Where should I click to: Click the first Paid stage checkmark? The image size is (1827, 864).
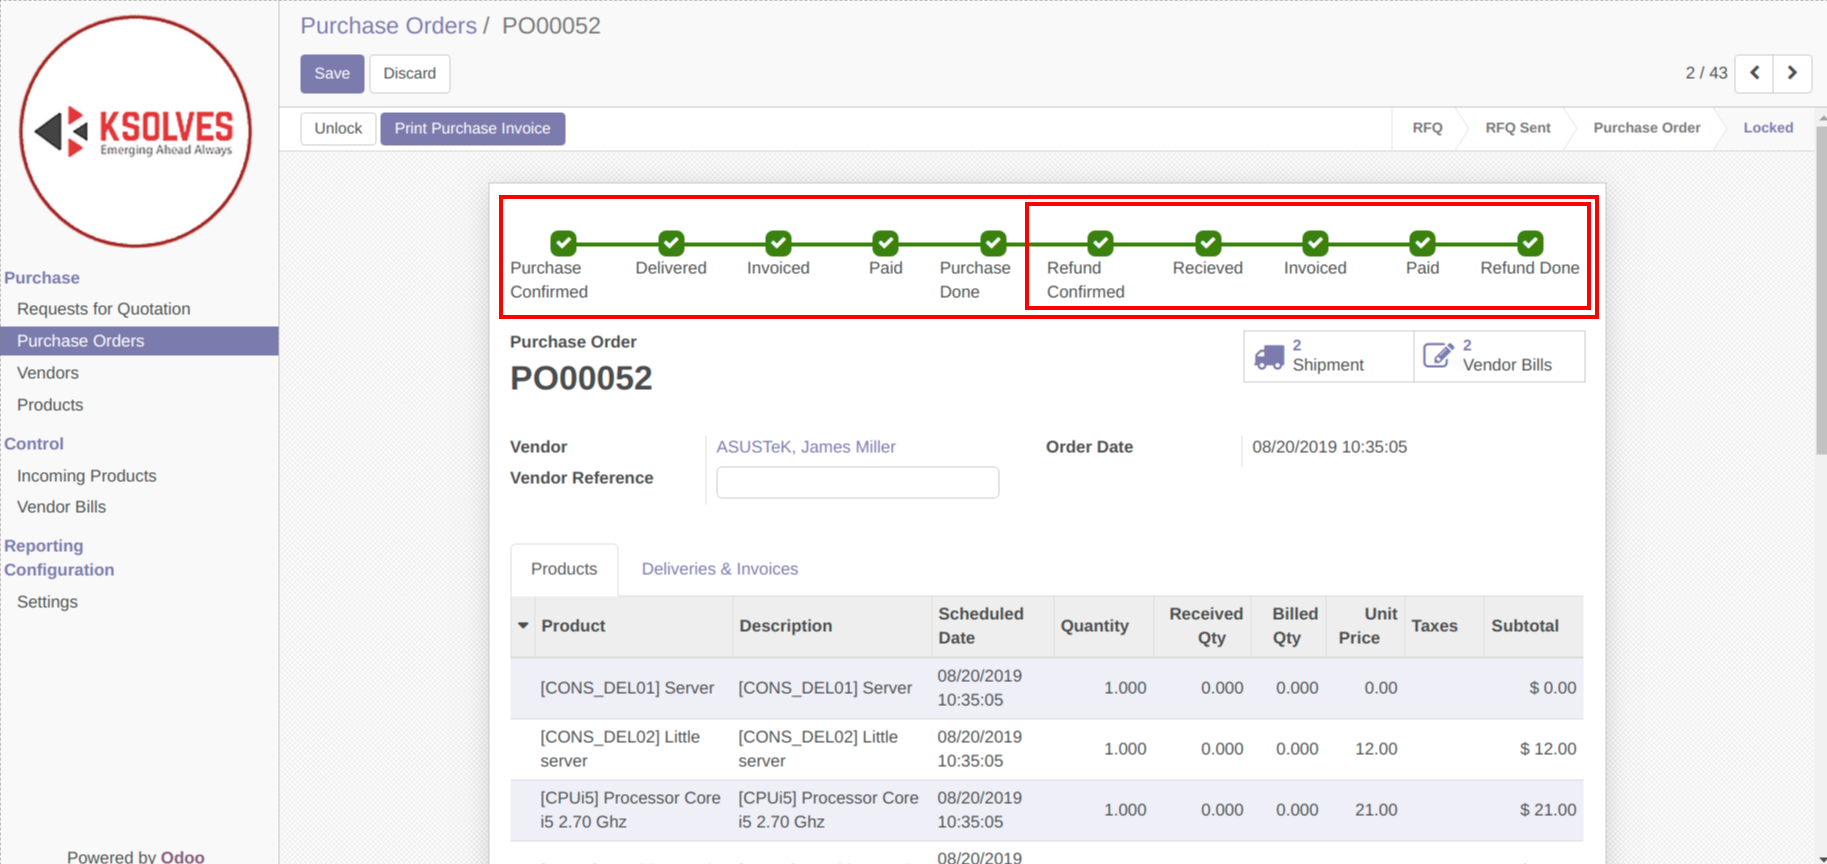coord(885,243)
